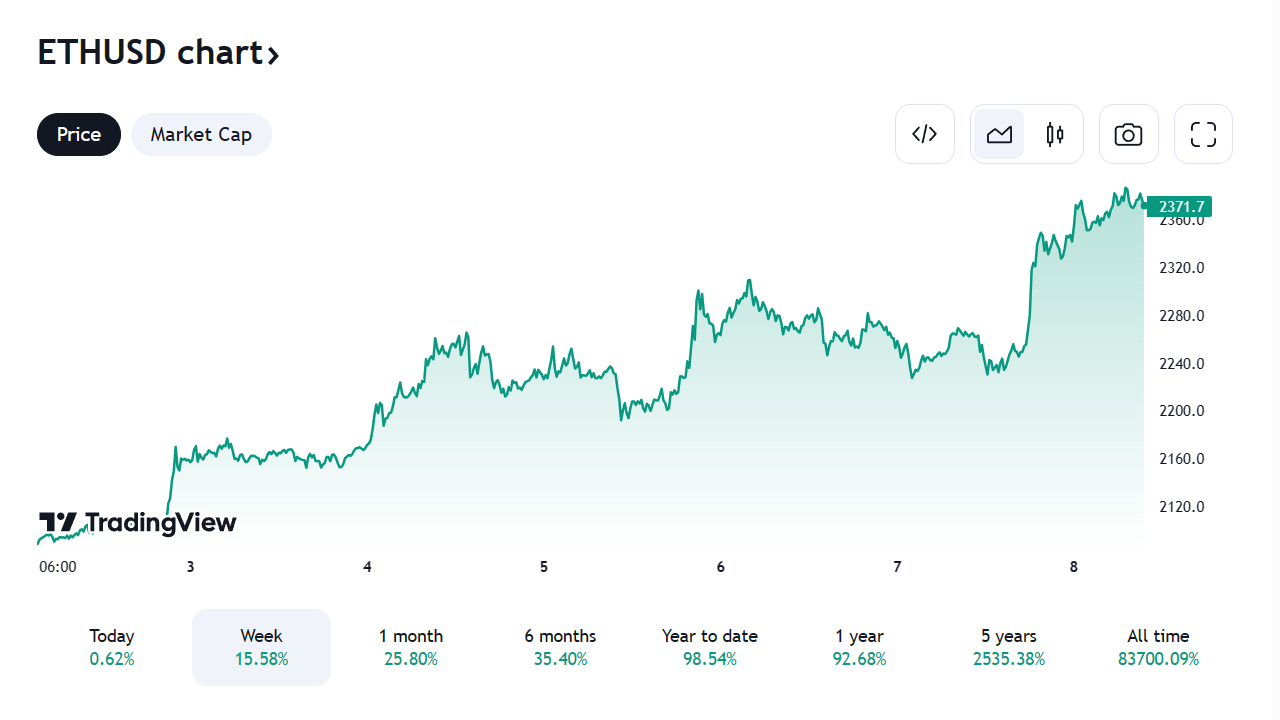Switch to candlestick chart view

[1054, 134]
